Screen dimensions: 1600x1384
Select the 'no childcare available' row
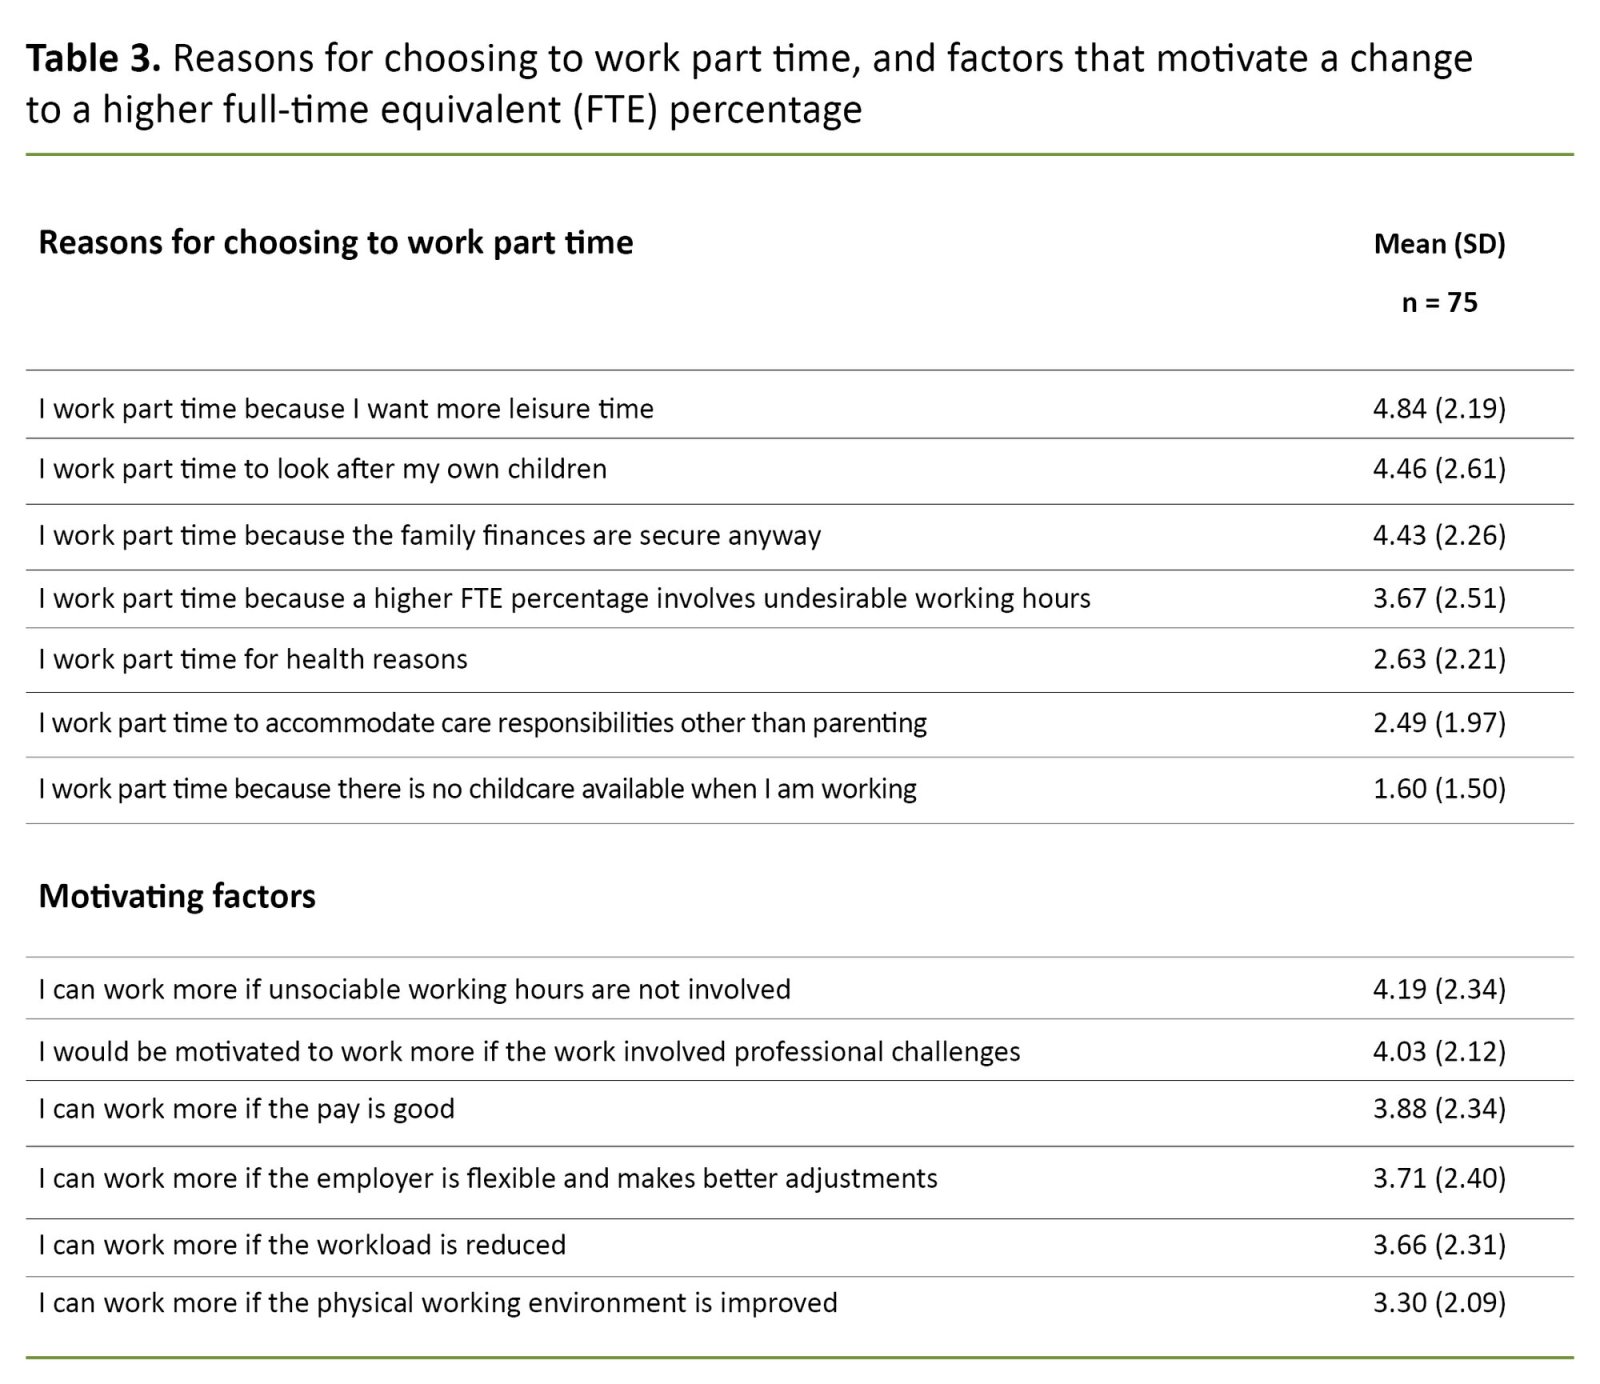(x=477, y=789)
